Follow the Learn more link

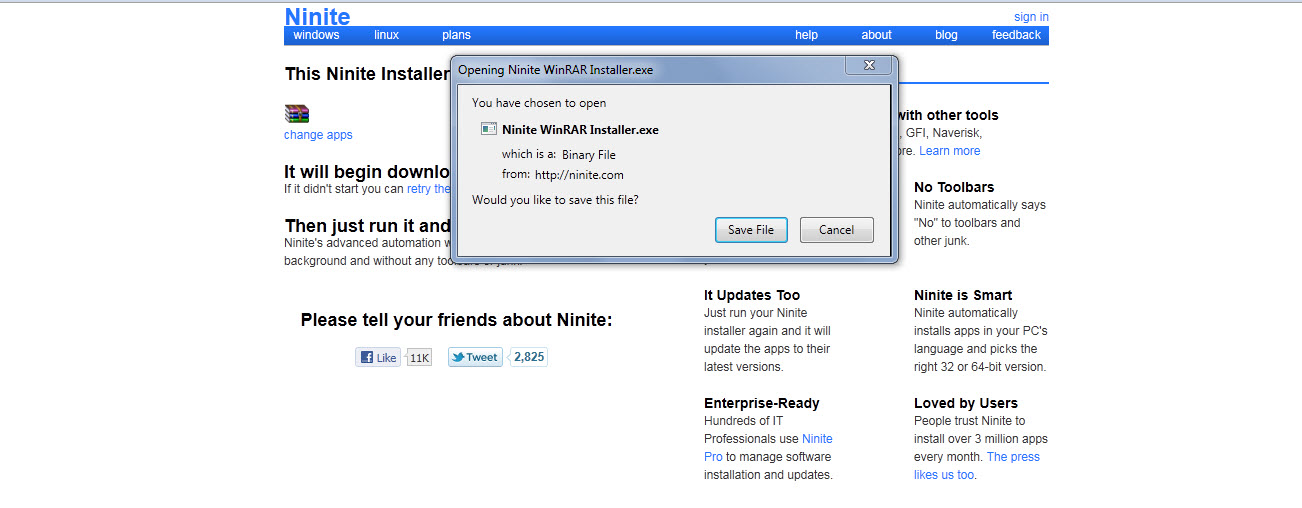click(x=950, y=151)
